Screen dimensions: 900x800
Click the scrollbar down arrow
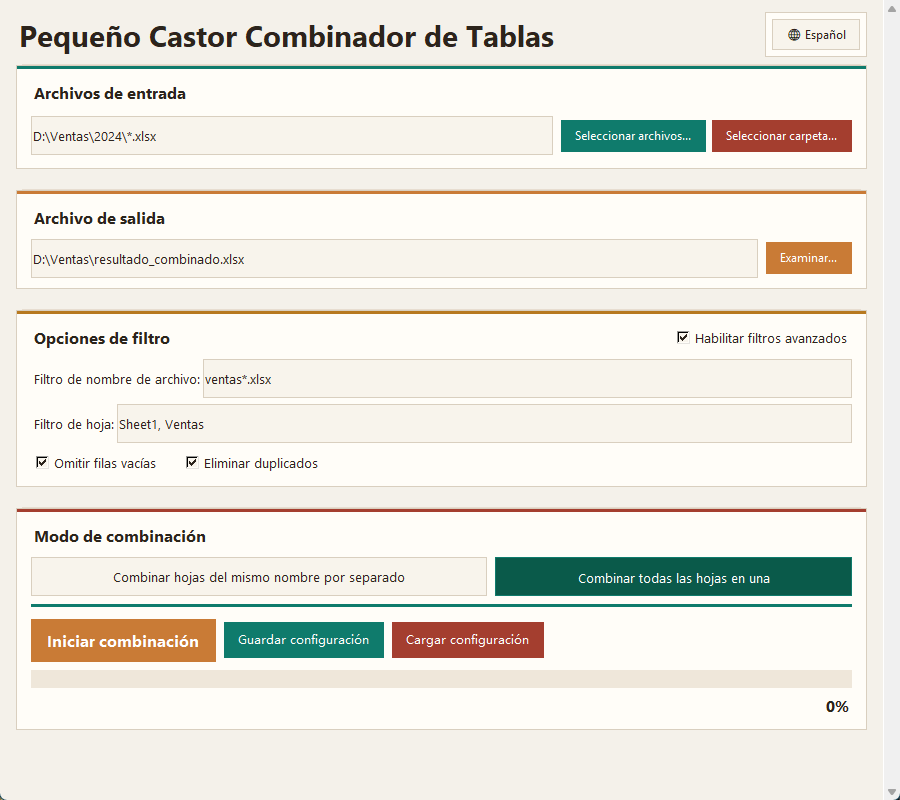(x=891, y=793)
